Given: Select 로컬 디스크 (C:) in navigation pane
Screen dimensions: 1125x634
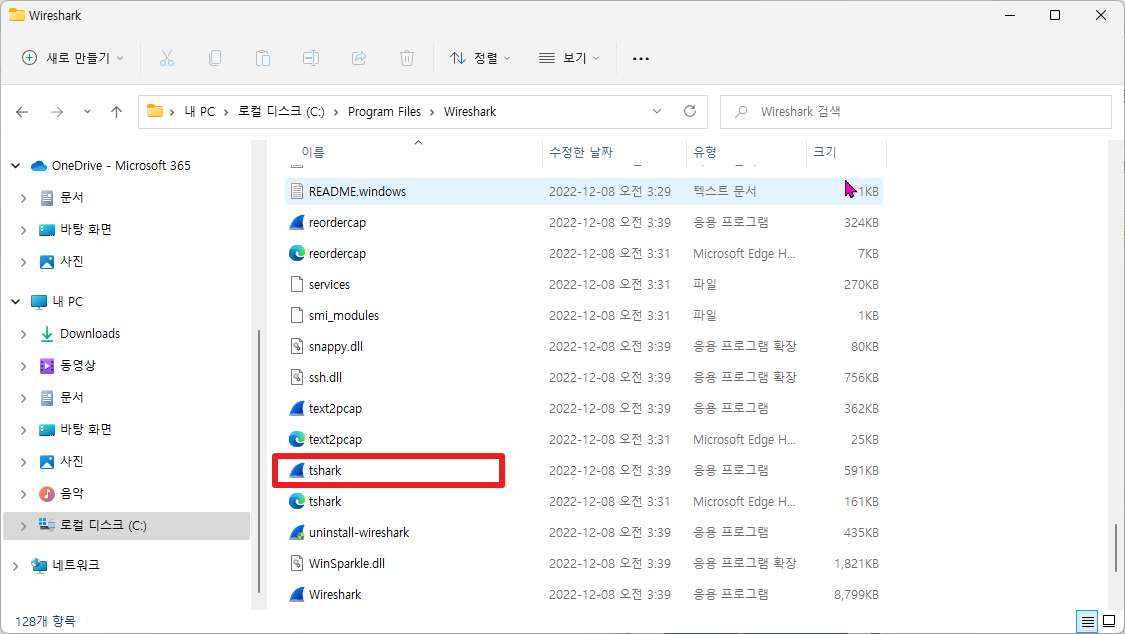Looking at the screenshot, I should click(x=103, y=525).
